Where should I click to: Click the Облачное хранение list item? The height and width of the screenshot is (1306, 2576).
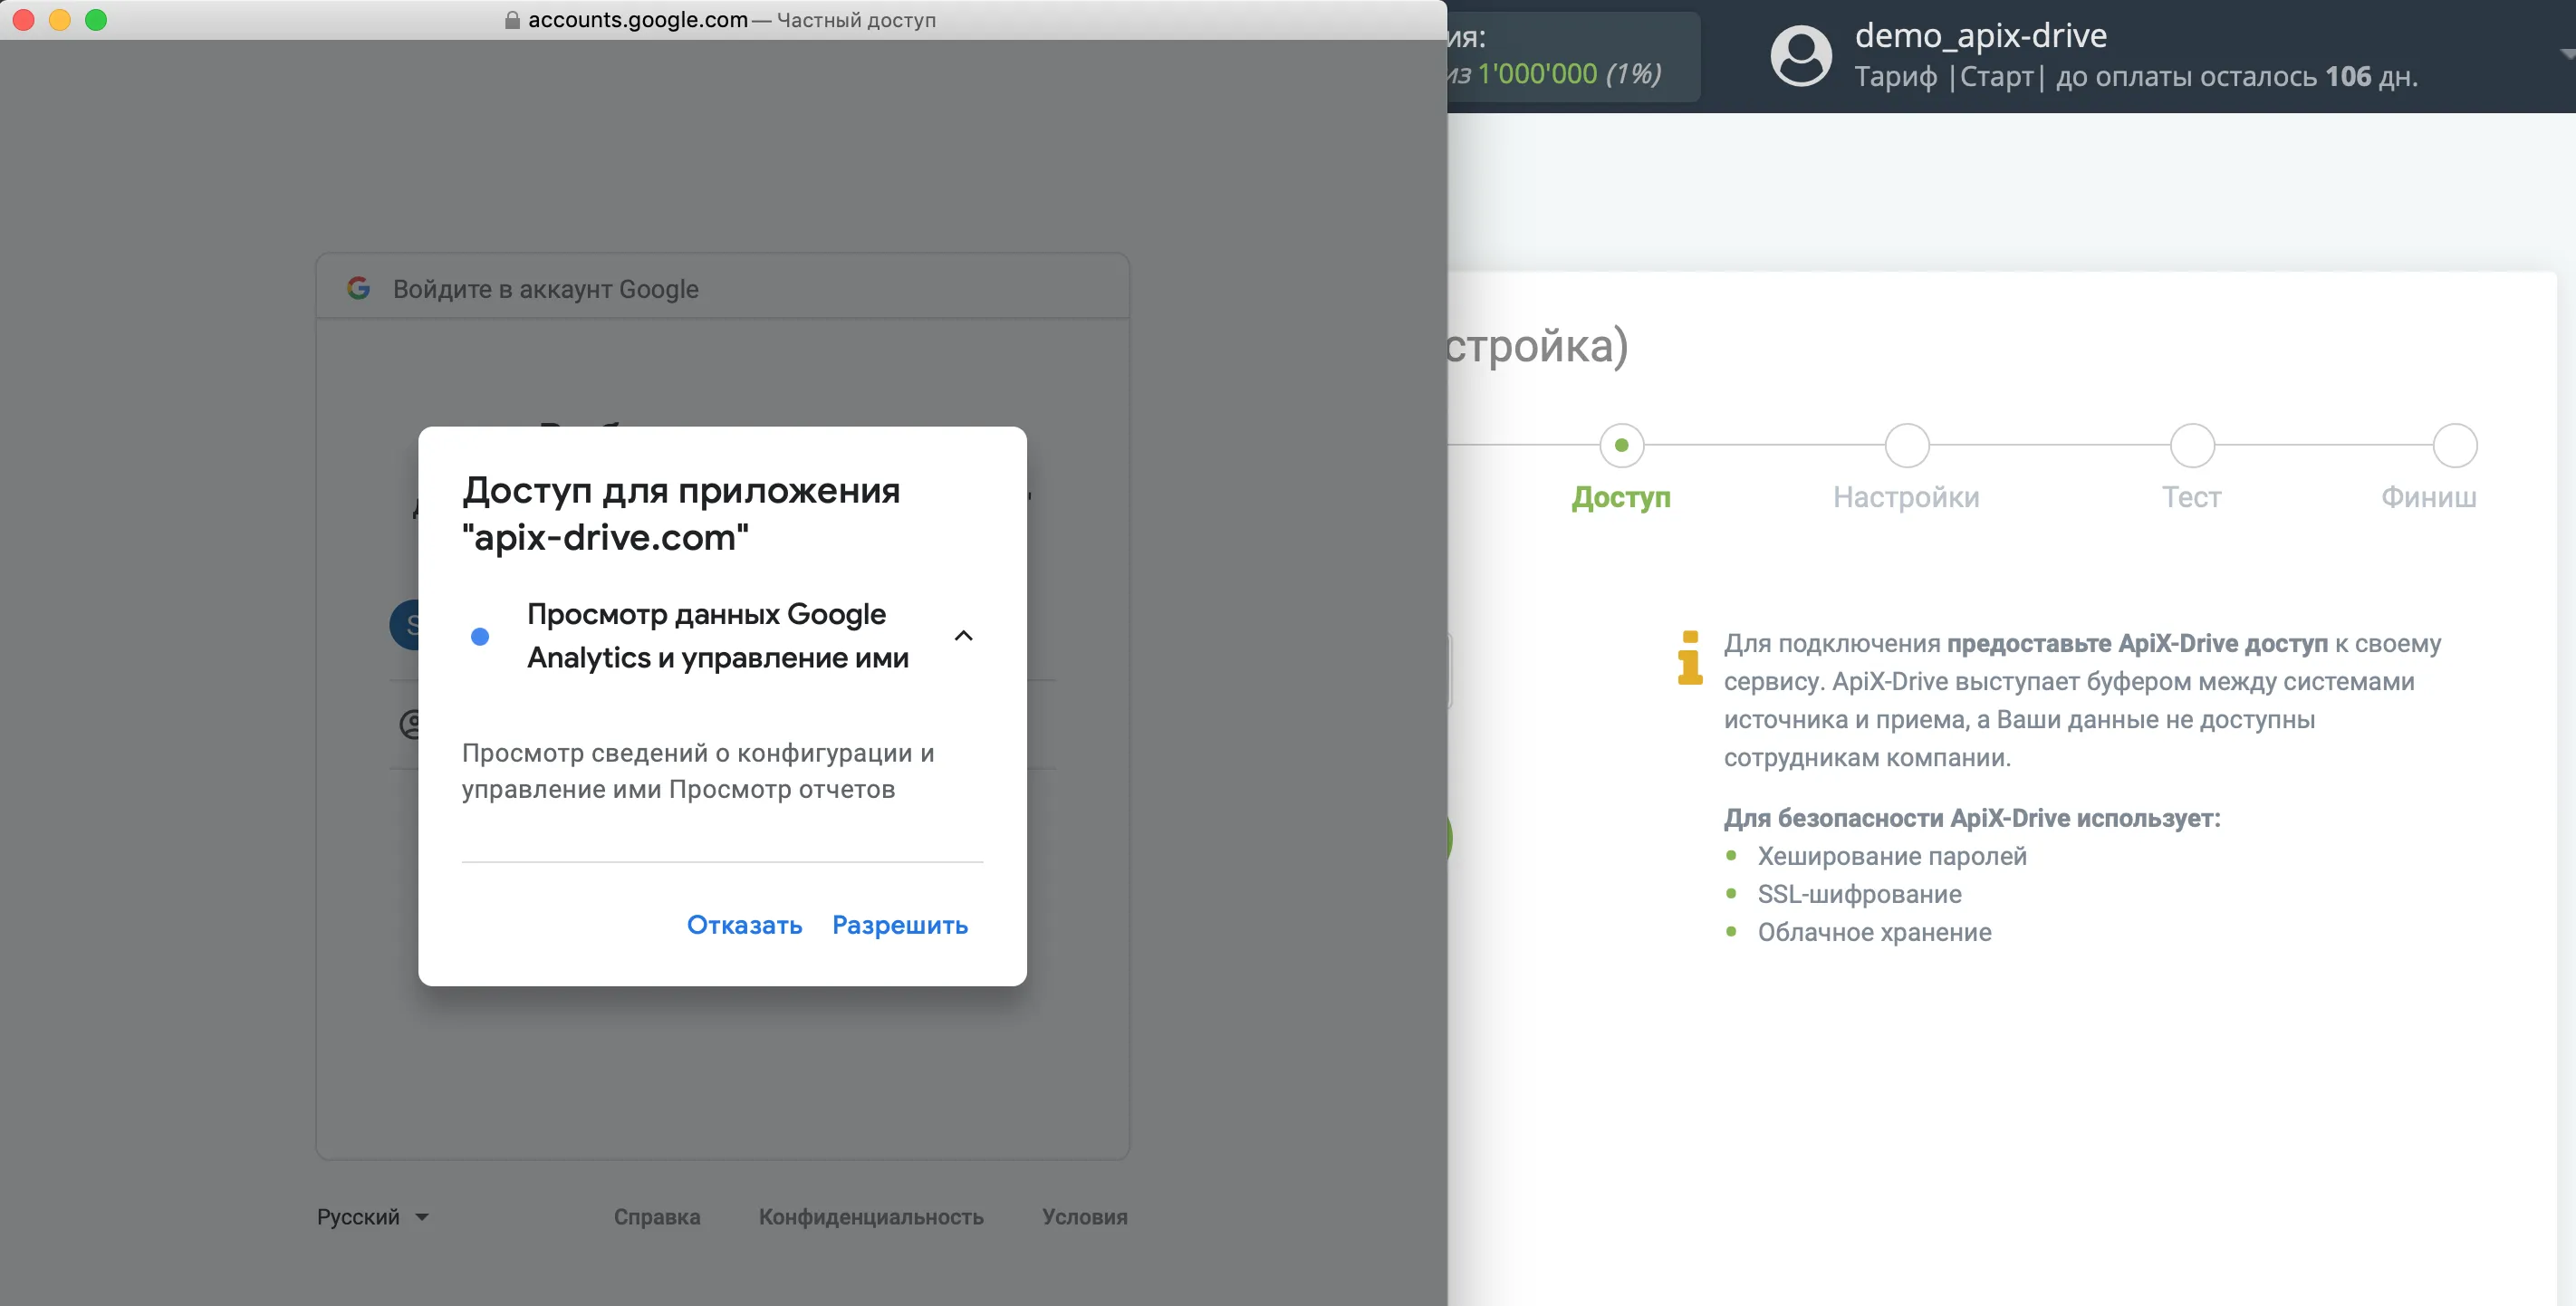1874,932
